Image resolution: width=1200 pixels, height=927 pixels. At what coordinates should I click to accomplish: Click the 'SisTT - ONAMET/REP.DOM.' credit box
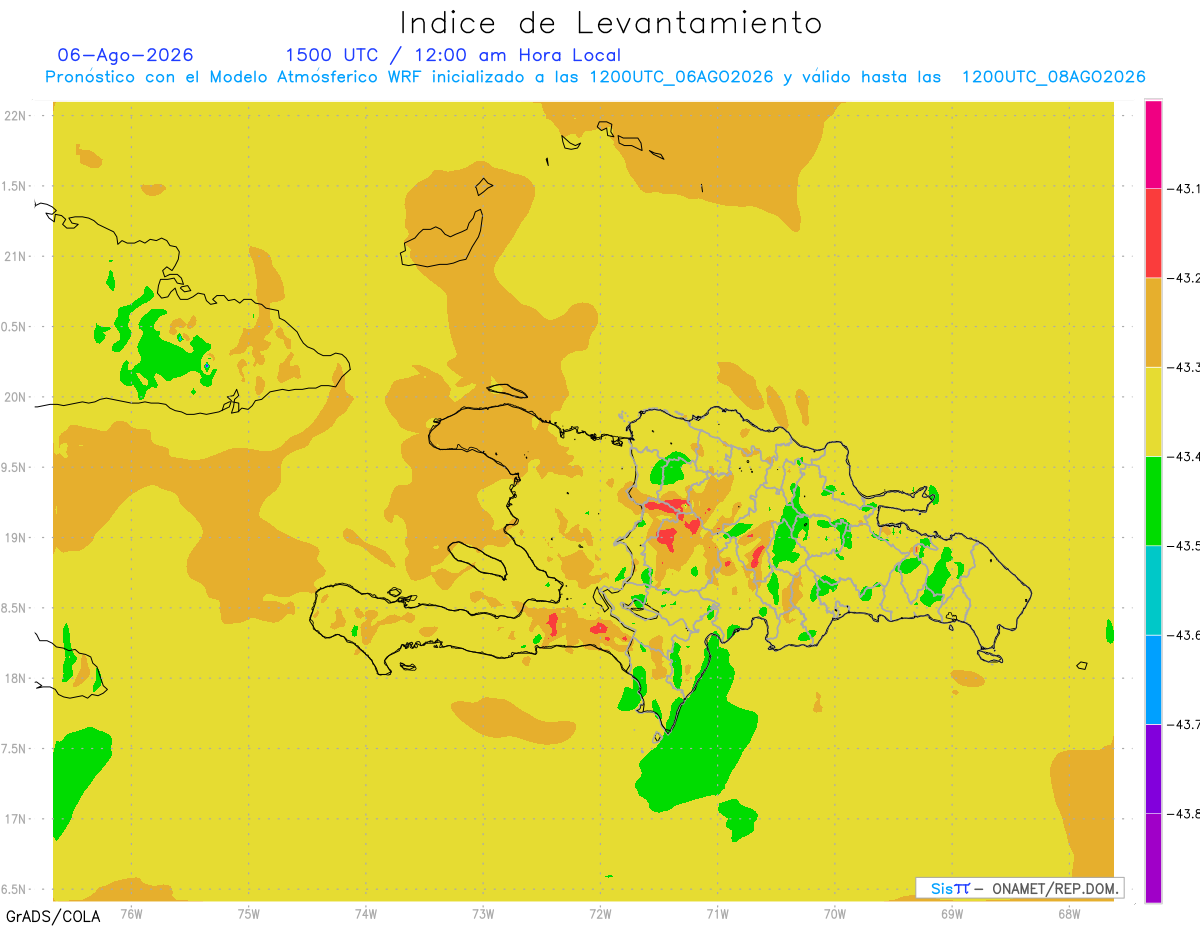click(1020, 888)
